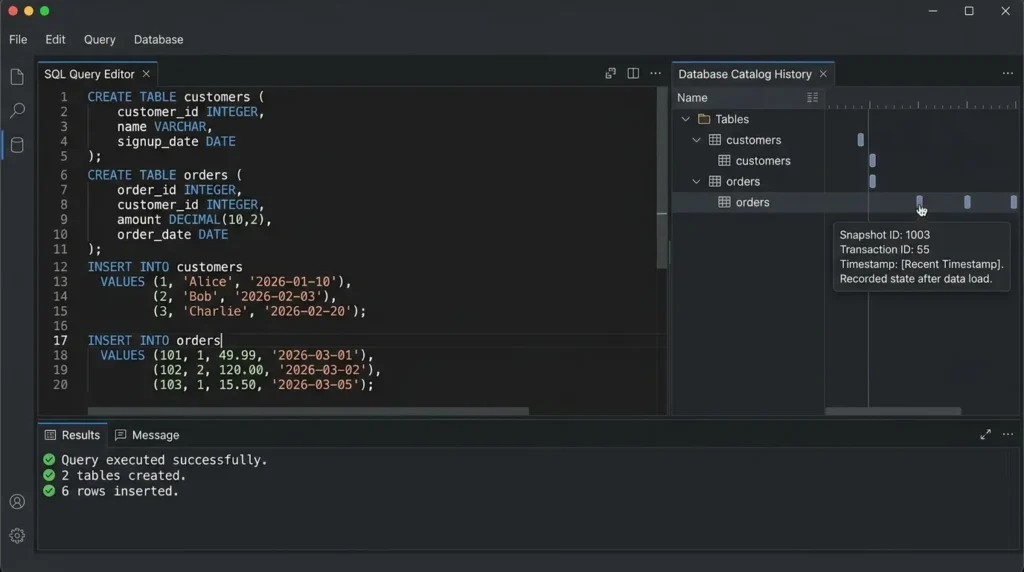Screen dimensions: 1024x572
Task: Click the parent orders table icon
Action: click(715, 182)
